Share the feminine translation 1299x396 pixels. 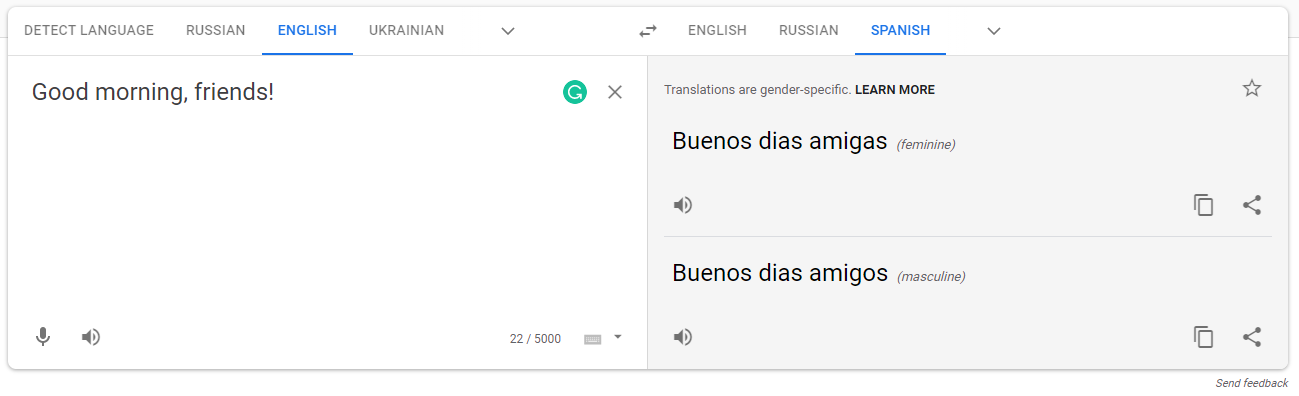click(x=1252, y=205)
